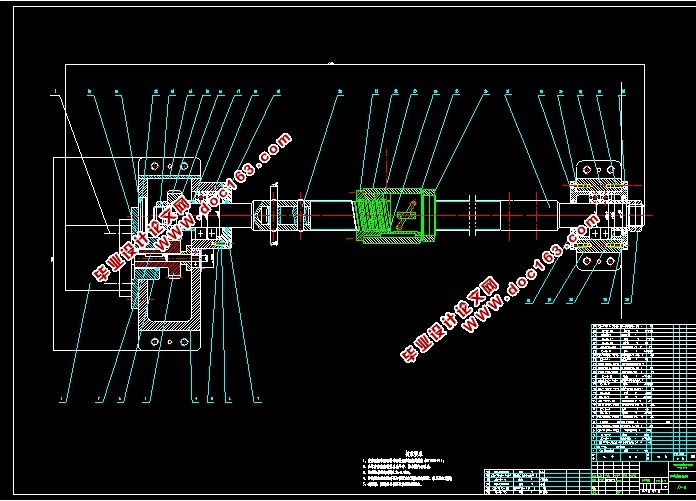Select the top mounting flange bolt holes on left
The width and height of the screenshot is (696, 501).
pos(169,166)
